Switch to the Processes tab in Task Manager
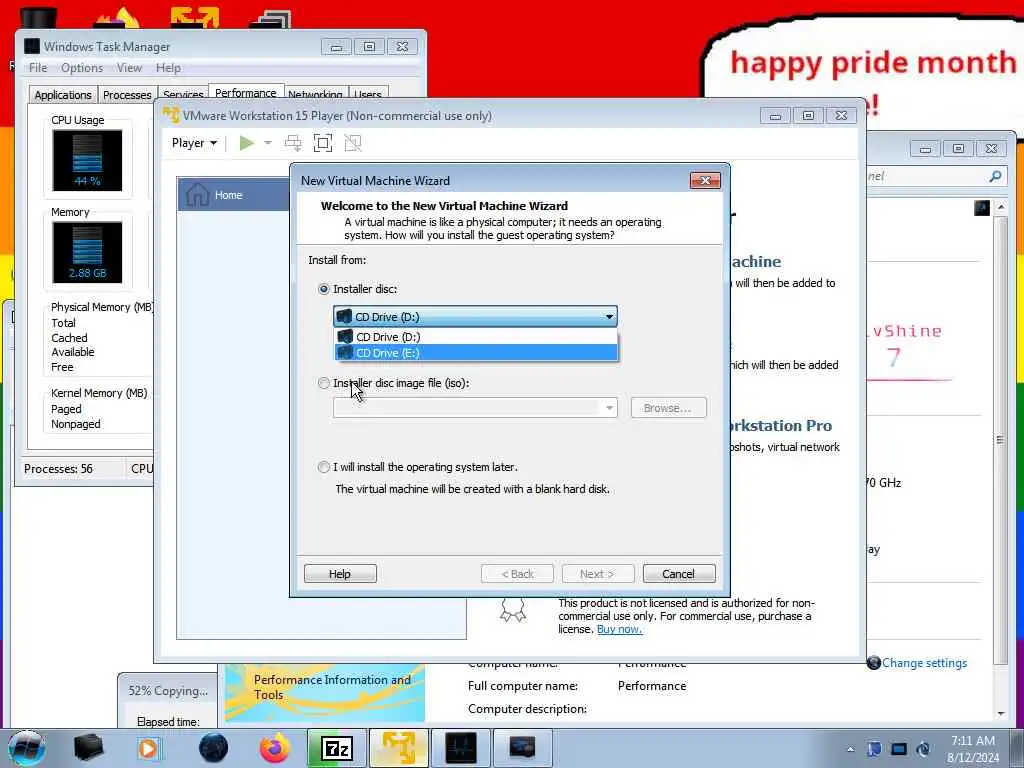Screen dimensions: 1024x768 coord(127,95)
